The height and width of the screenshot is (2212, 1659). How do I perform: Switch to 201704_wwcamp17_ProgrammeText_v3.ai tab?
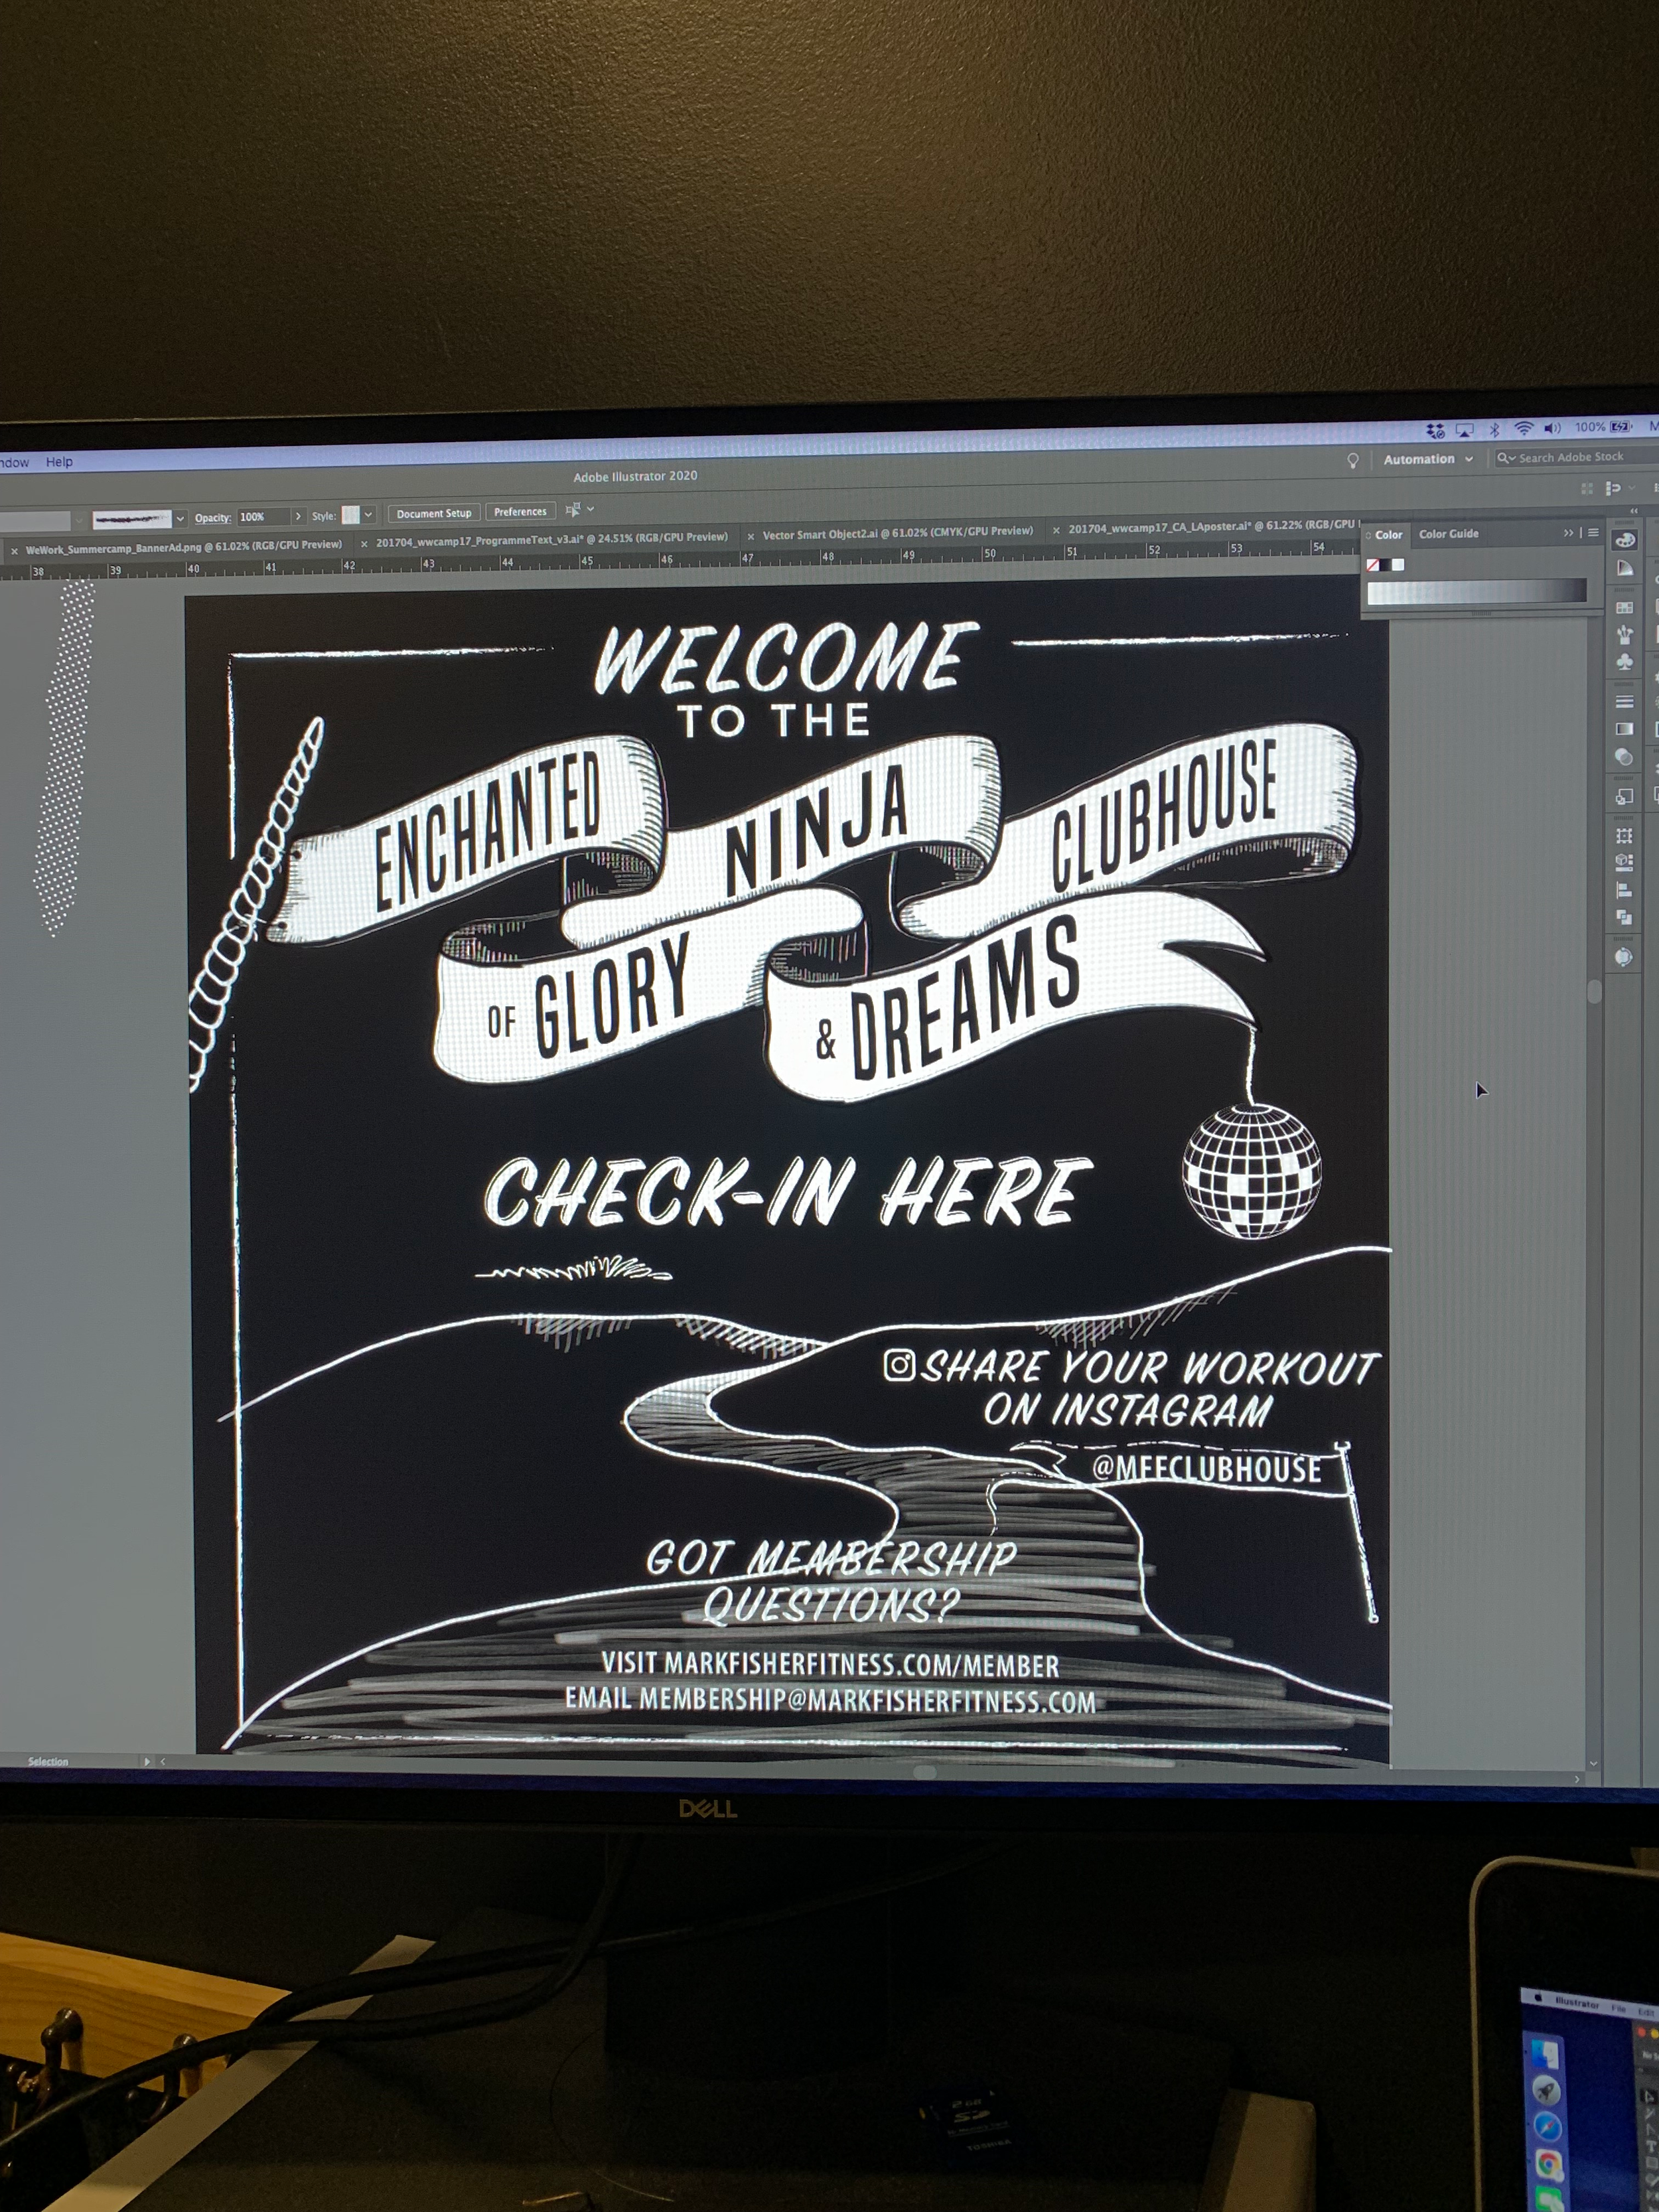(x=551, y=540)
